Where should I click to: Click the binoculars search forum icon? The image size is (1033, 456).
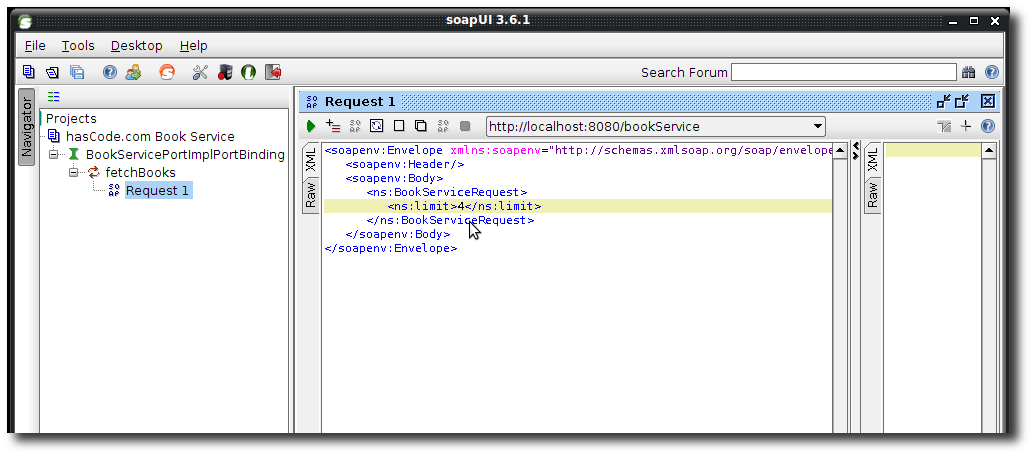tap(968, 72)
